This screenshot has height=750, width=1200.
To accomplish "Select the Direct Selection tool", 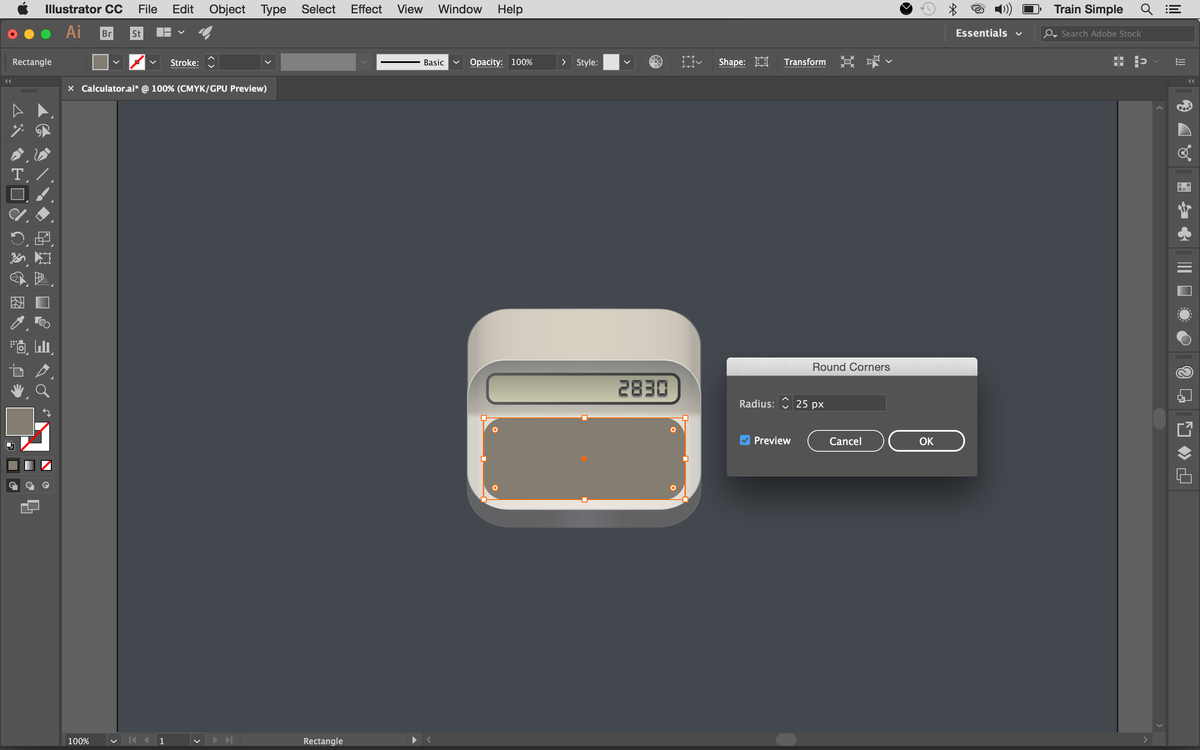I will pos(42,111).
